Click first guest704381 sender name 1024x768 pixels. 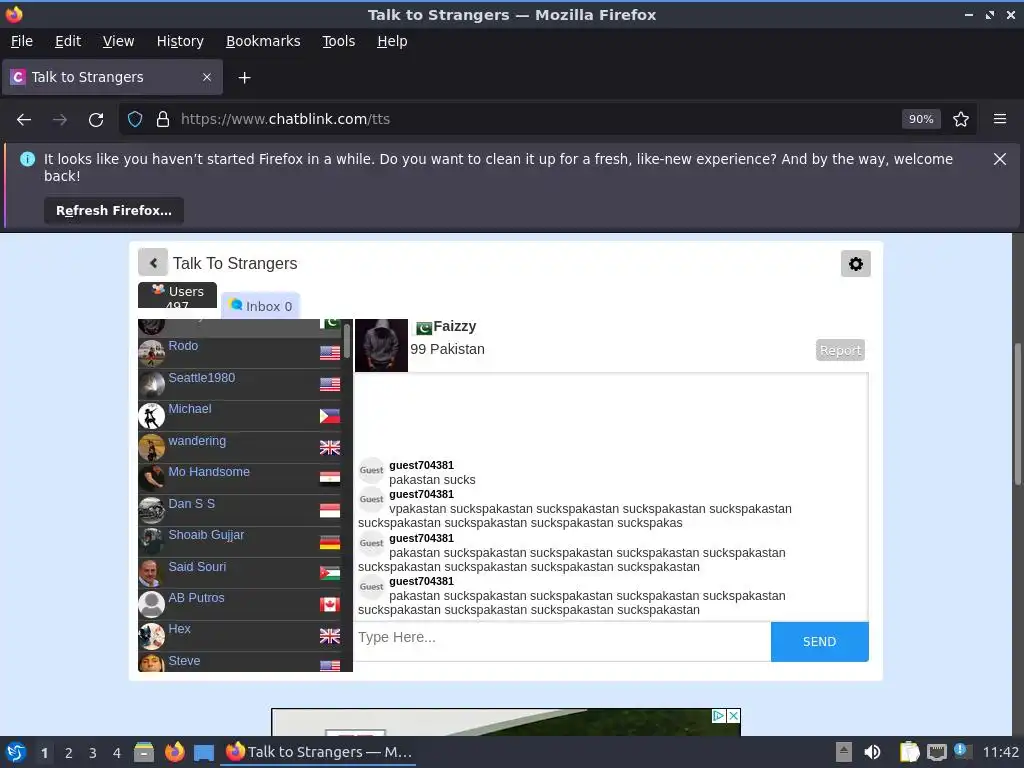421,466
